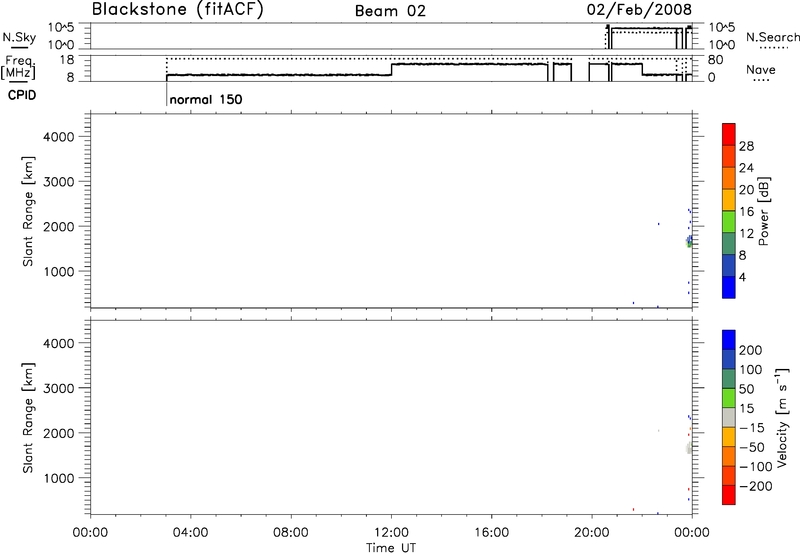Click the "N.Search" legend label
800x554 pixels.
[772, 37]
